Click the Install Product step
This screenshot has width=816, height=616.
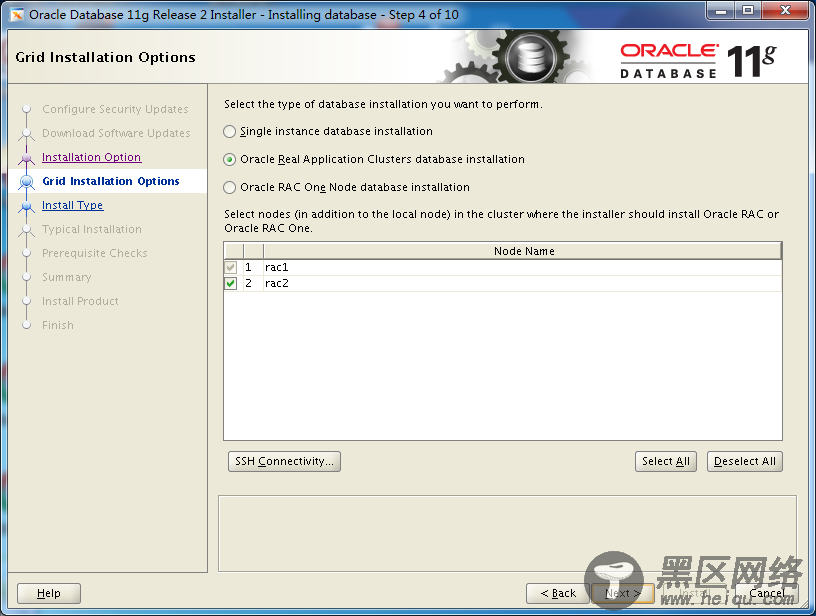coord(80,301)
